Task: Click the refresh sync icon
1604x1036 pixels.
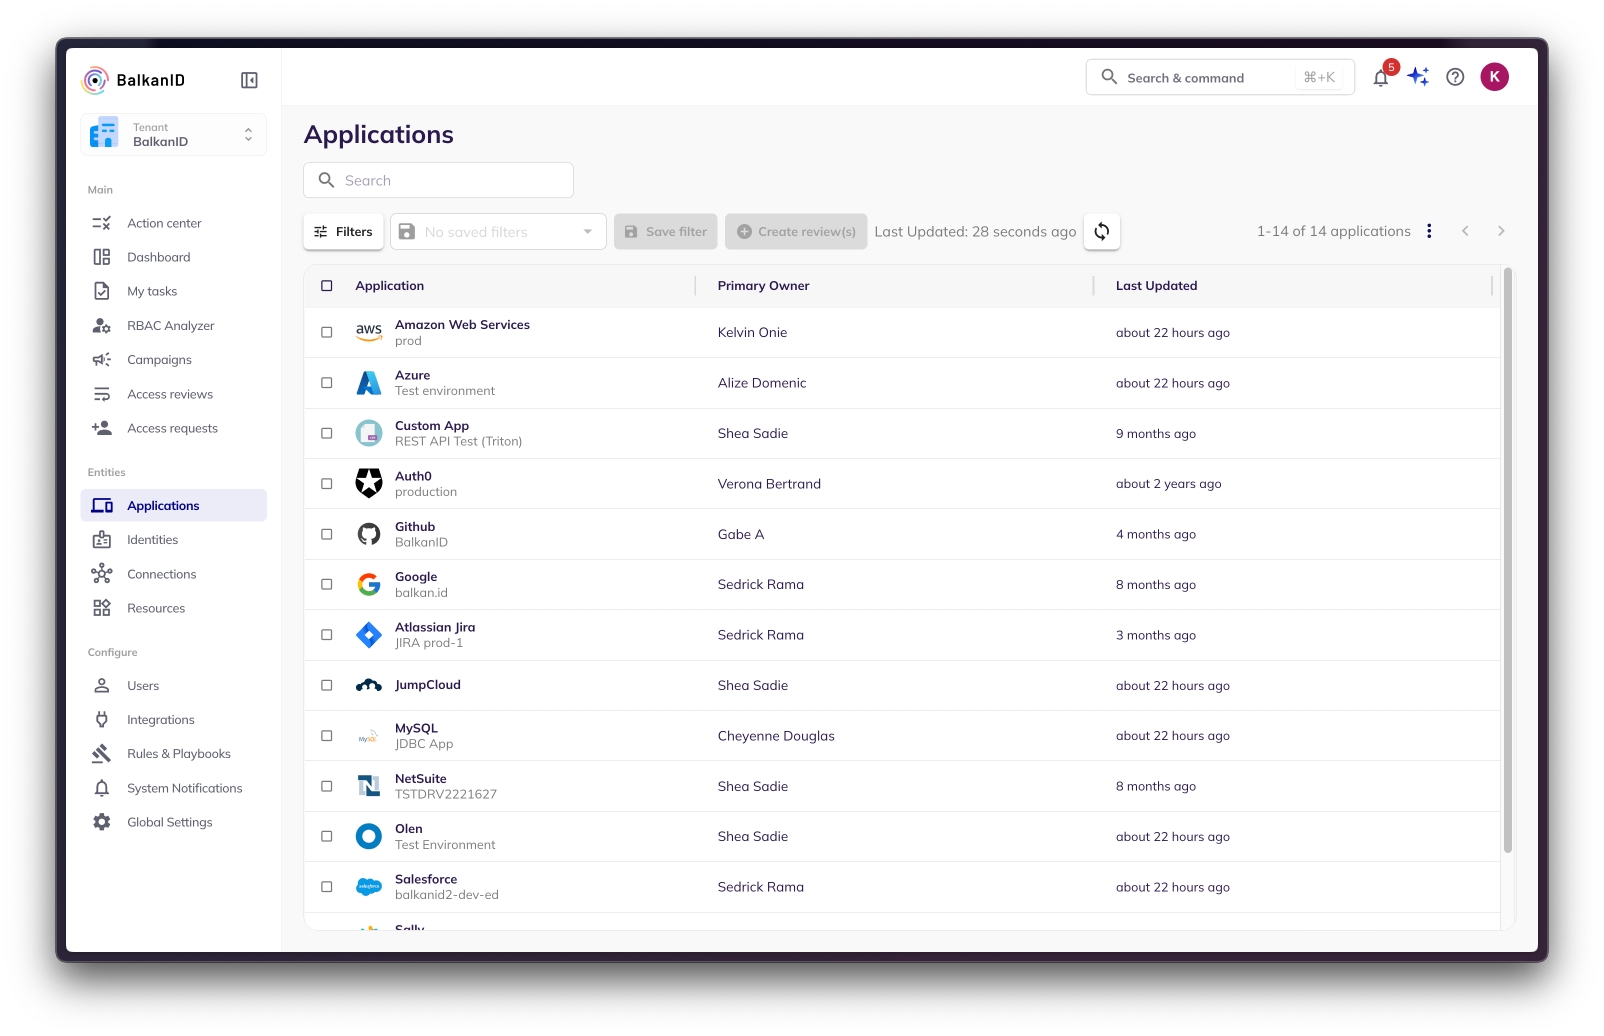Action: pyautogui.click(x=1102, y=231)
